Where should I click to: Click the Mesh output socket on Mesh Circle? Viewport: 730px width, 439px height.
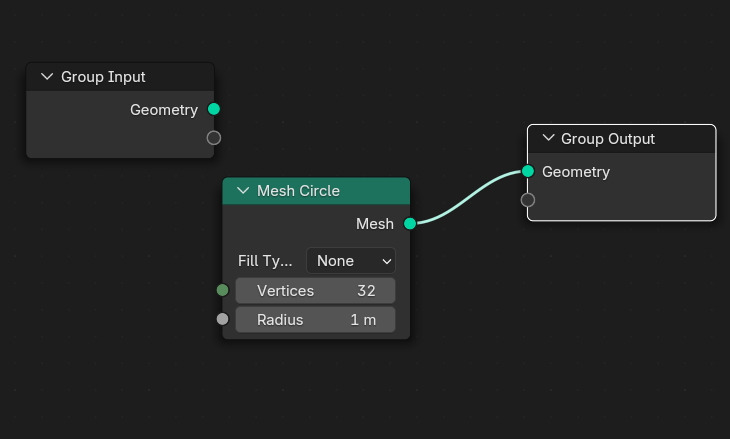tap(410, 223)
